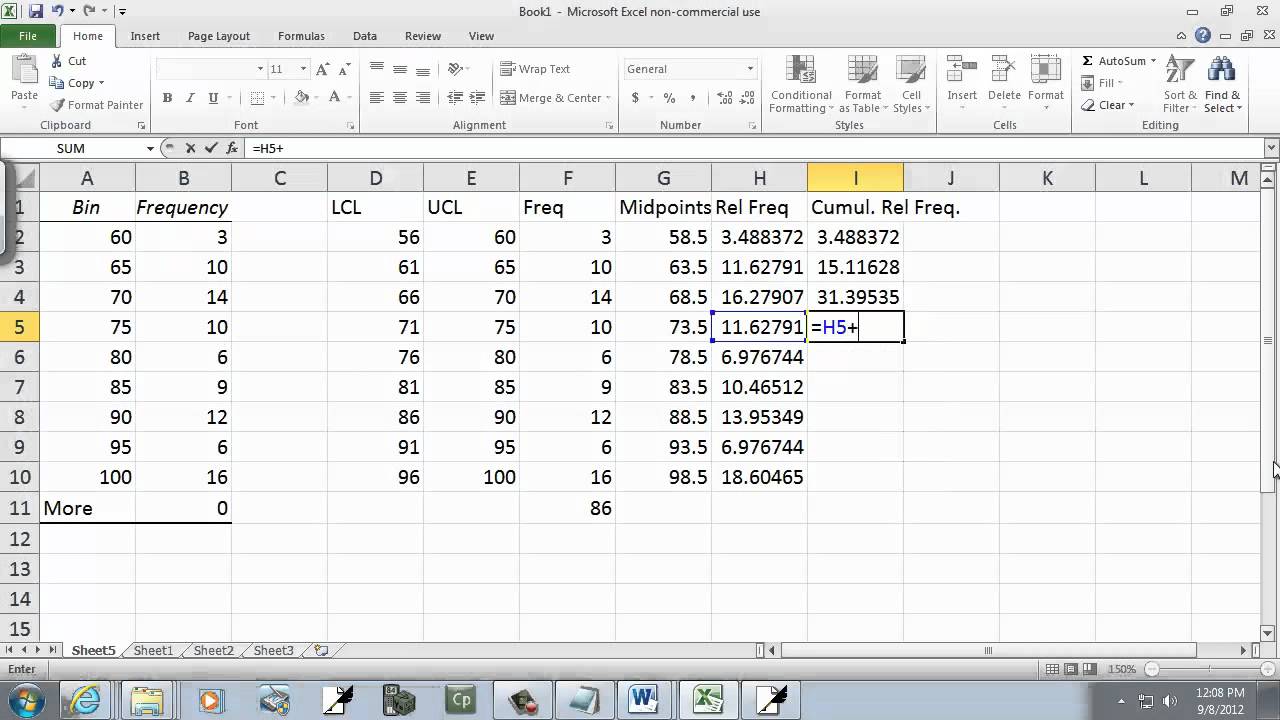Screen dimensions: 1280x720
Task: Click the Insert cells icon
Action: point(962,70)
